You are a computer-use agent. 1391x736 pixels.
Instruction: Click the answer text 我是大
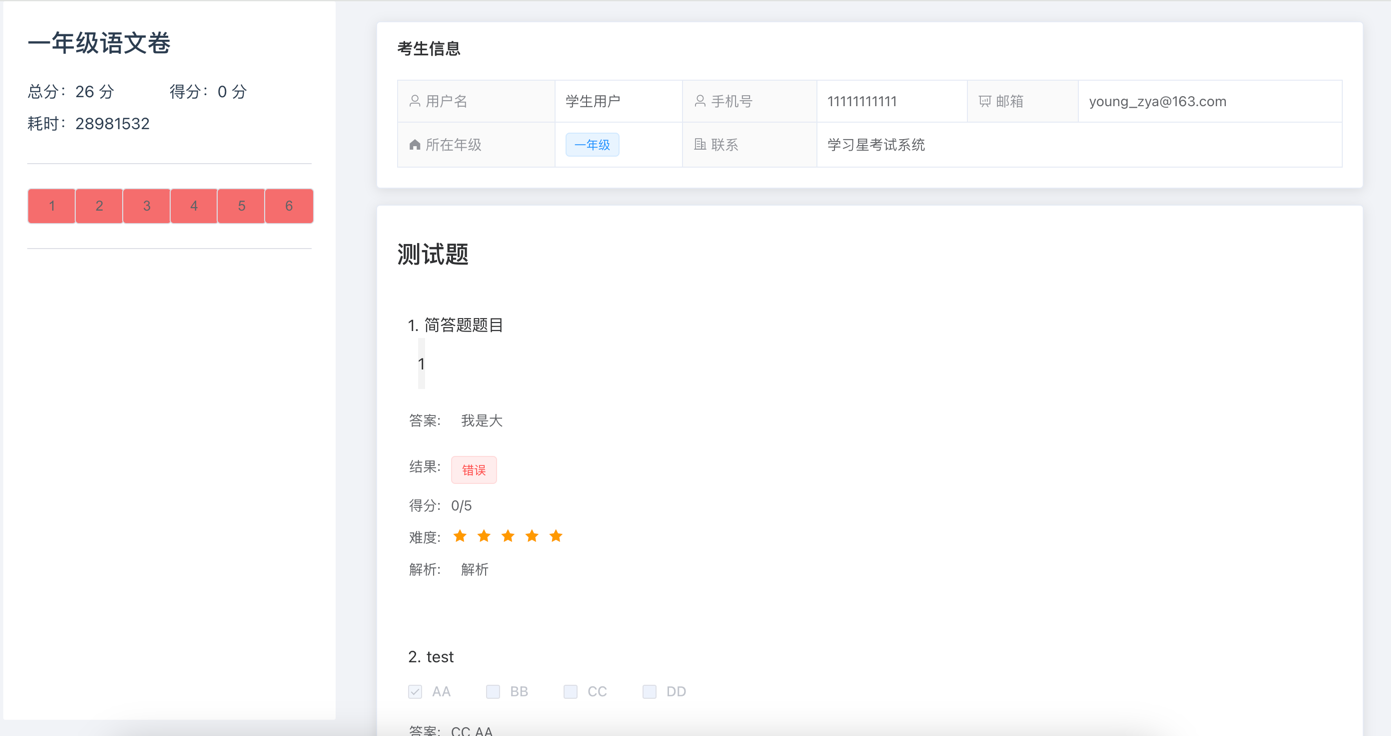click(x=481, y=420)
